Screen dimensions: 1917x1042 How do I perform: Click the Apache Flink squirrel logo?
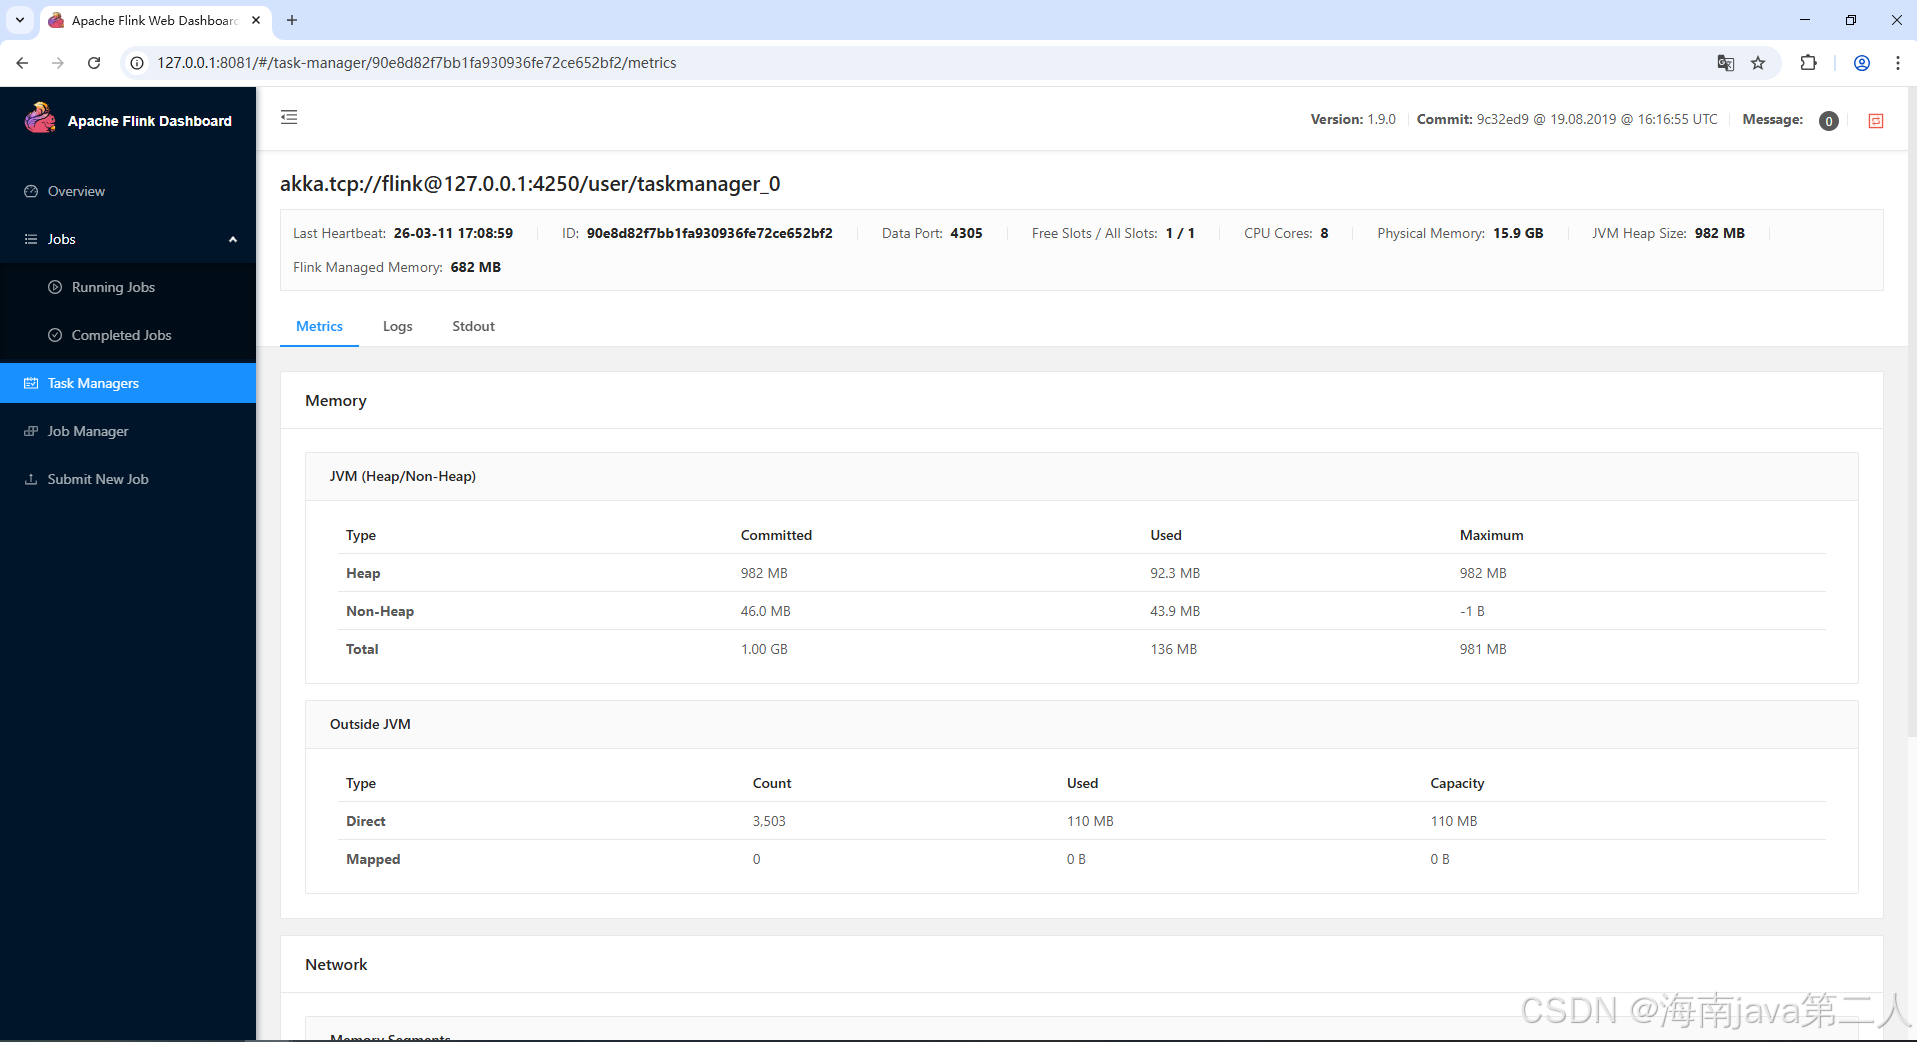[x=40, y=119]
